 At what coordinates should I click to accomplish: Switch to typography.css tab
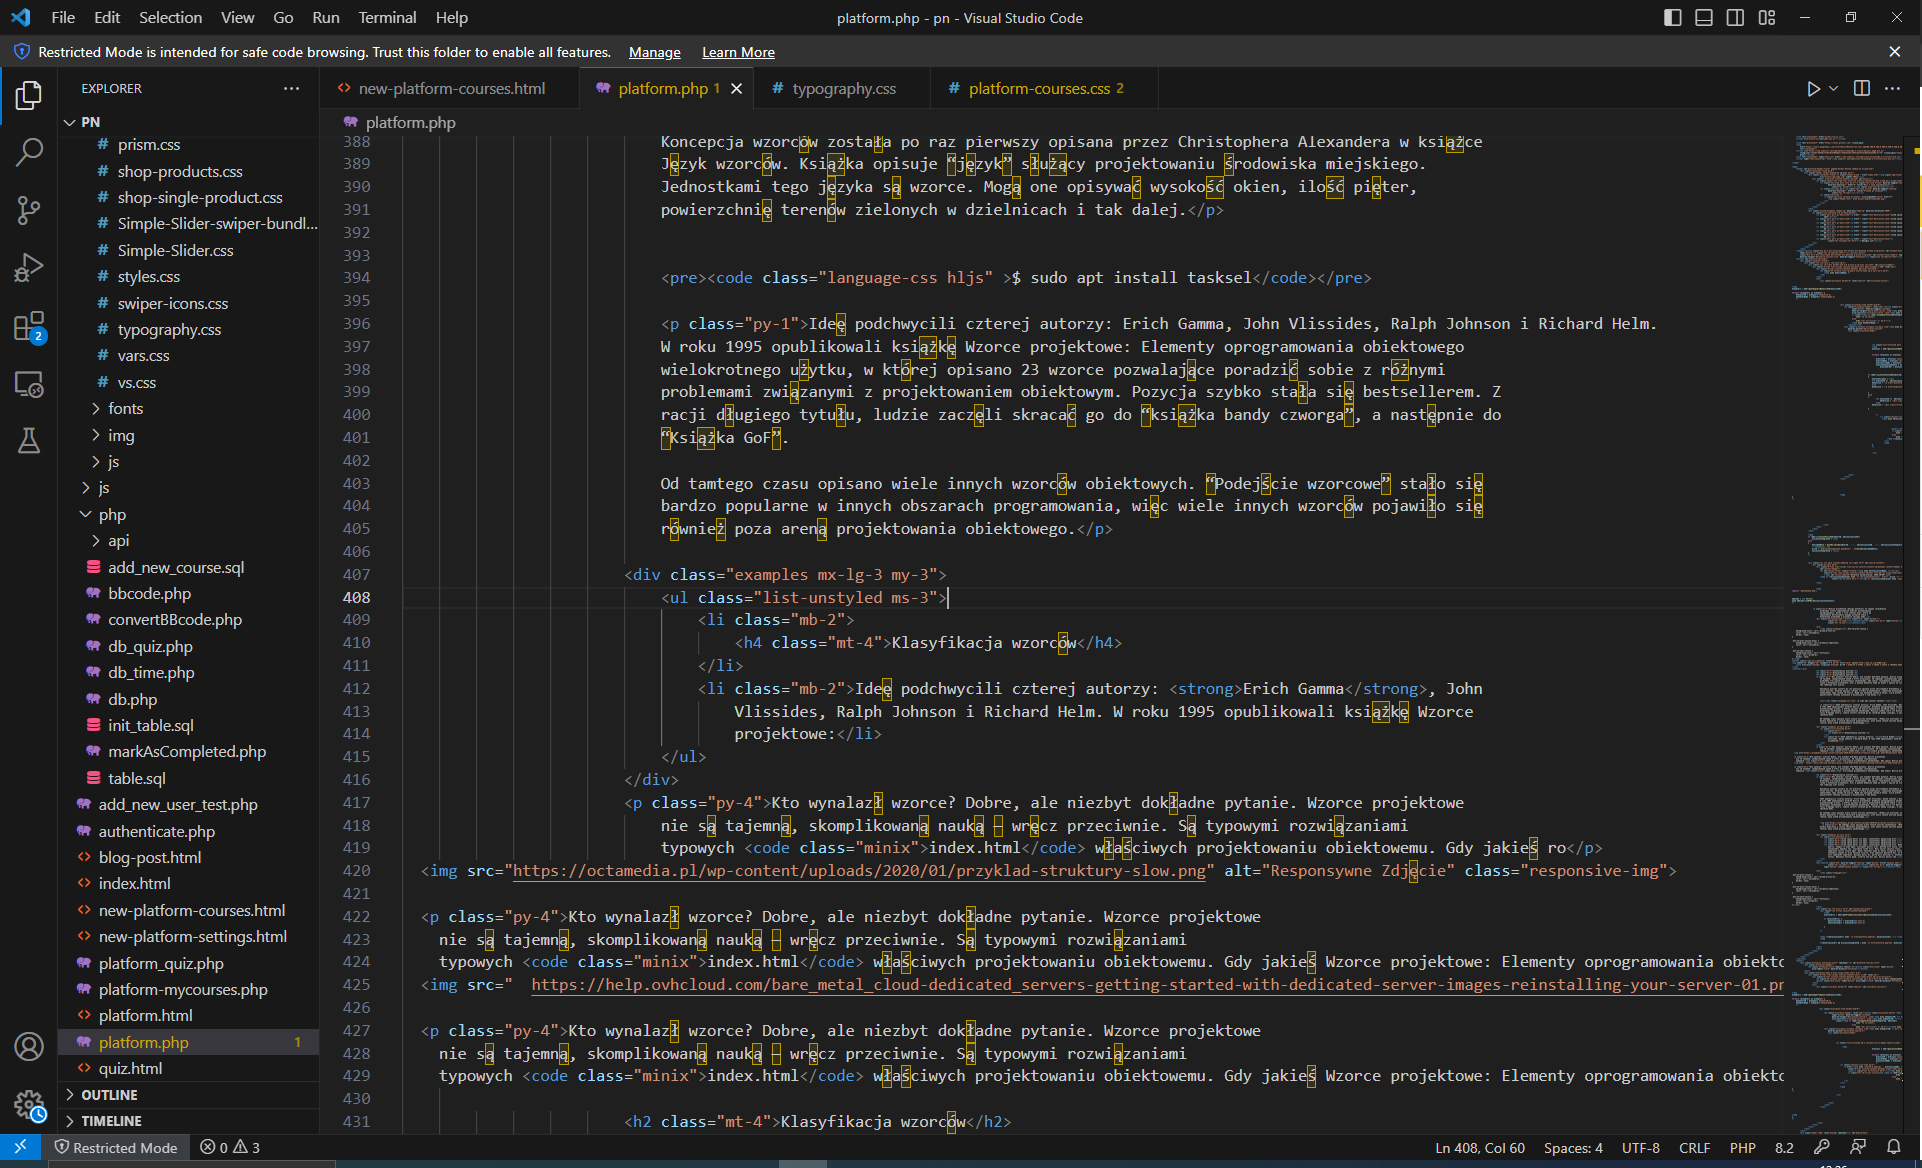coord(844,89)
